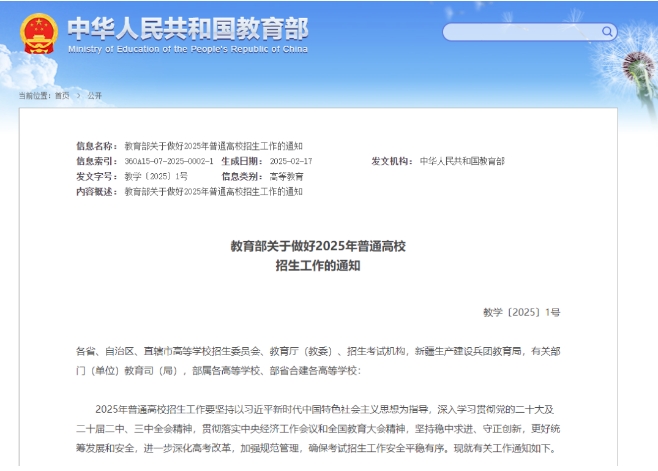Click the 发文机构 label
Viewport: 658px width, 471px height.
(392, 161)
